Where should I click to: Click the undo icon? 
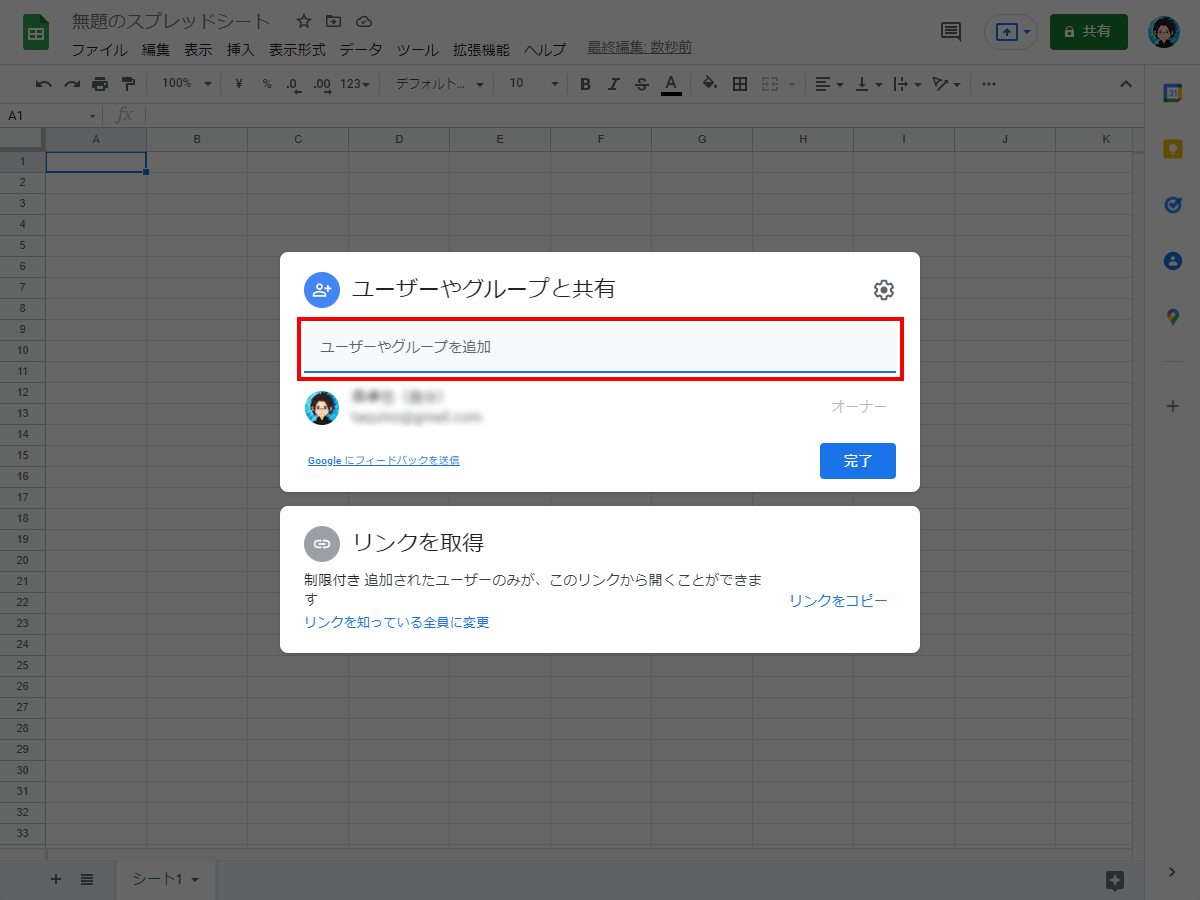tap(43, 84)
